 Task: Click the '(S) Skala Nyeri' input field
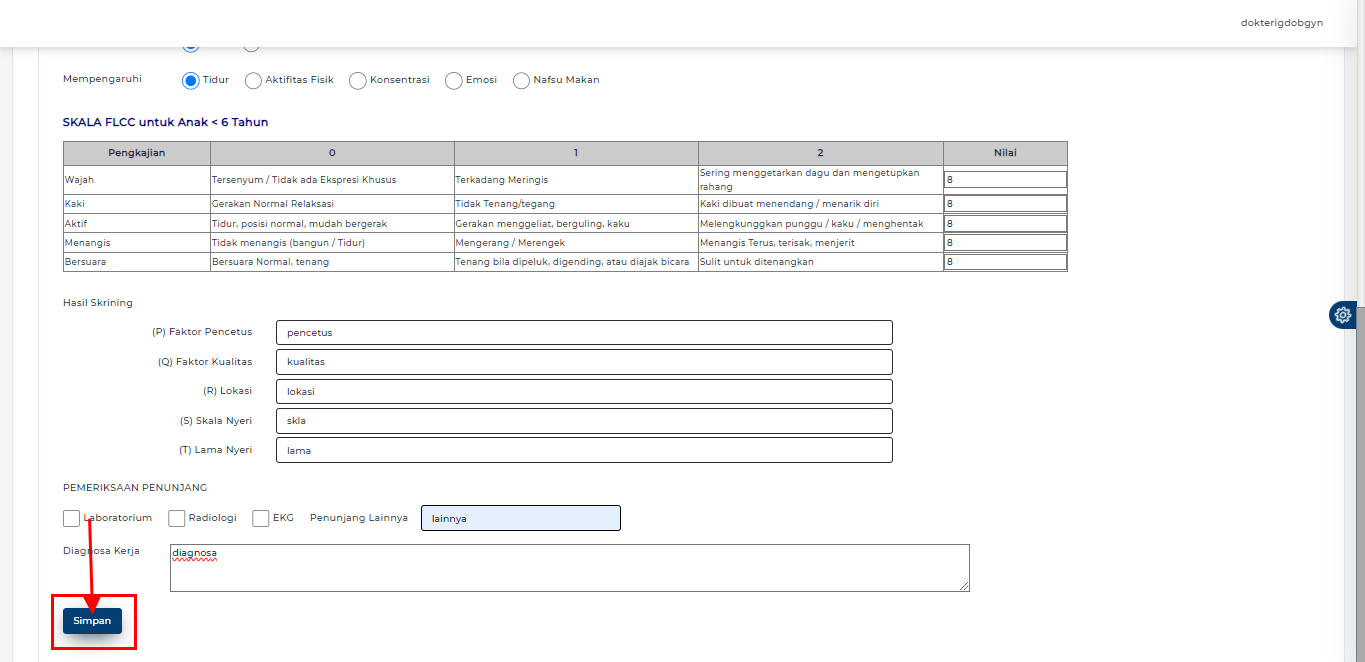pyautogui.click(x=584, y=420)
